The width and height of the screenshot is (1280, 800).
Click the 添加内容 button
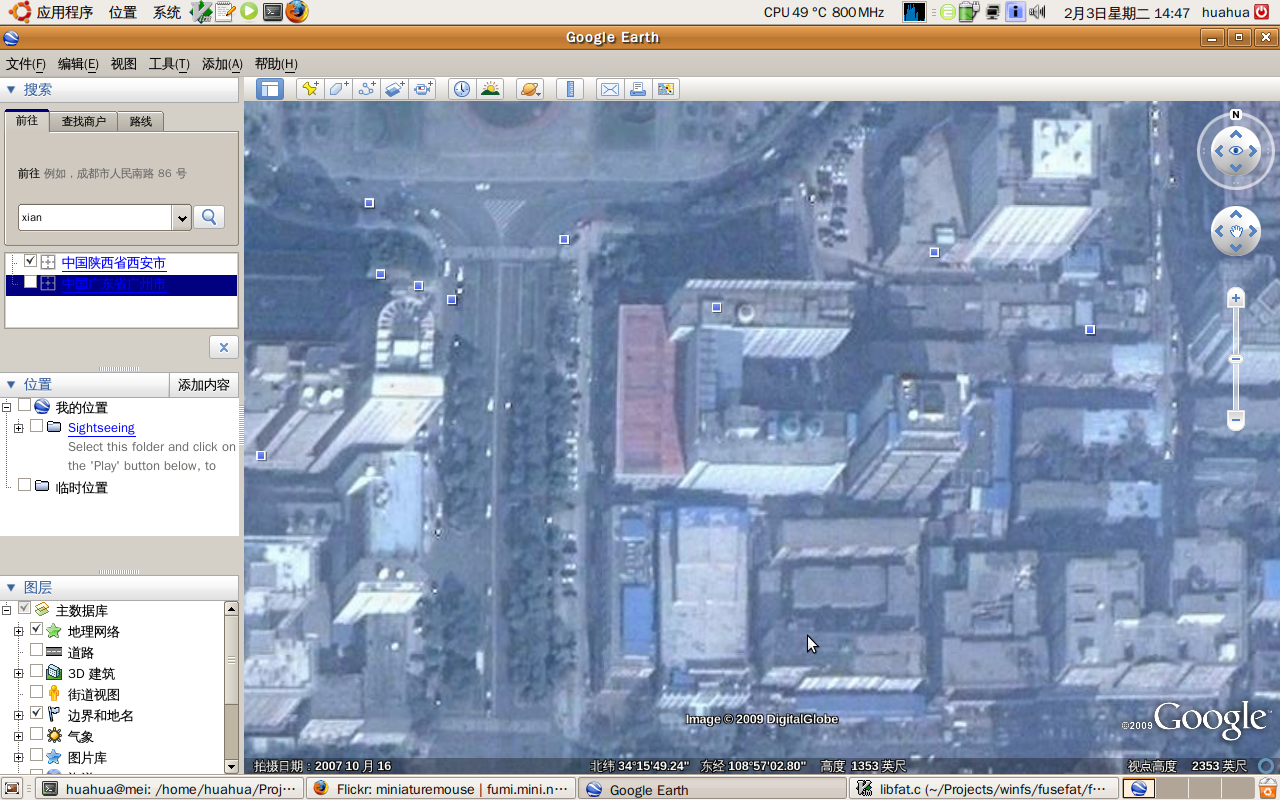[204, 385]
